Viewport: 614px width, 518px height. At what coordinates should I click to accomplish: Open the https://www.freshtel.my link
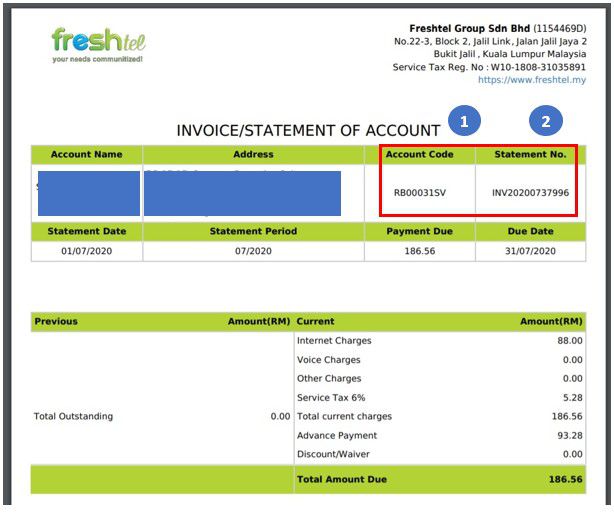[532, 80]
